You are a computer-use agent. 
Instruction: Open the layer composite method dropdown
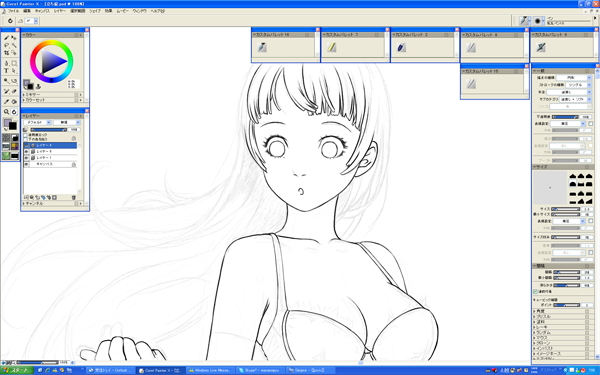37,122
